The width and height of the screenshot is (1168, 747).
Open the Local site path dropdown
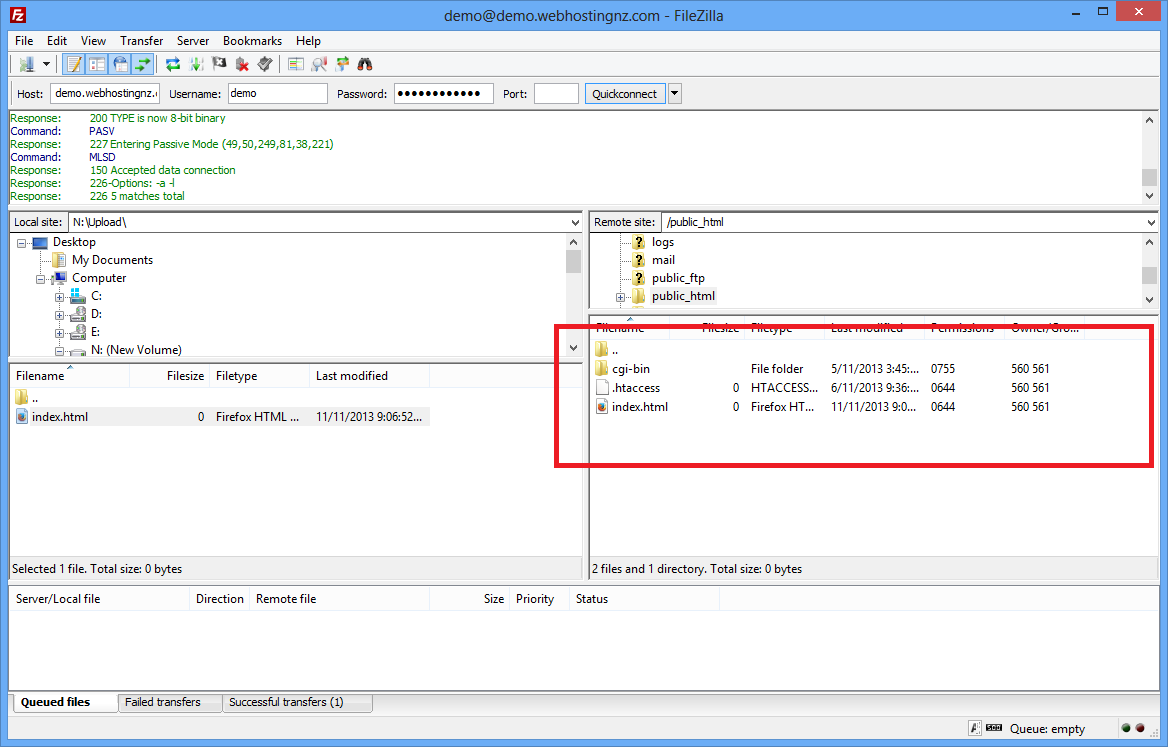(574, 222)
